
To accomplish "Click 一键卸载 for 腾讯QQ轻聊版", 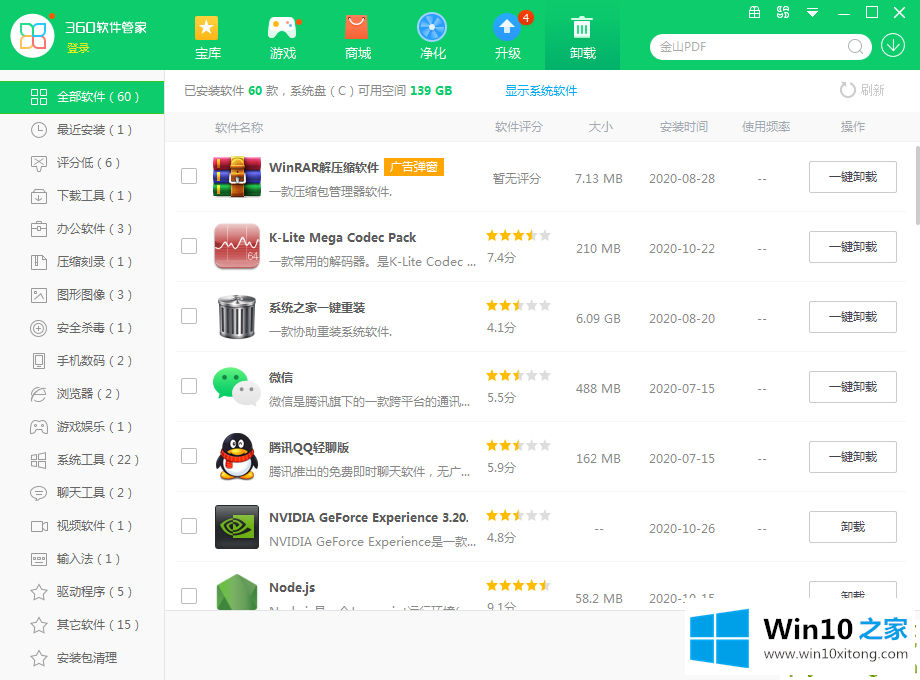I will coord(853,456).
